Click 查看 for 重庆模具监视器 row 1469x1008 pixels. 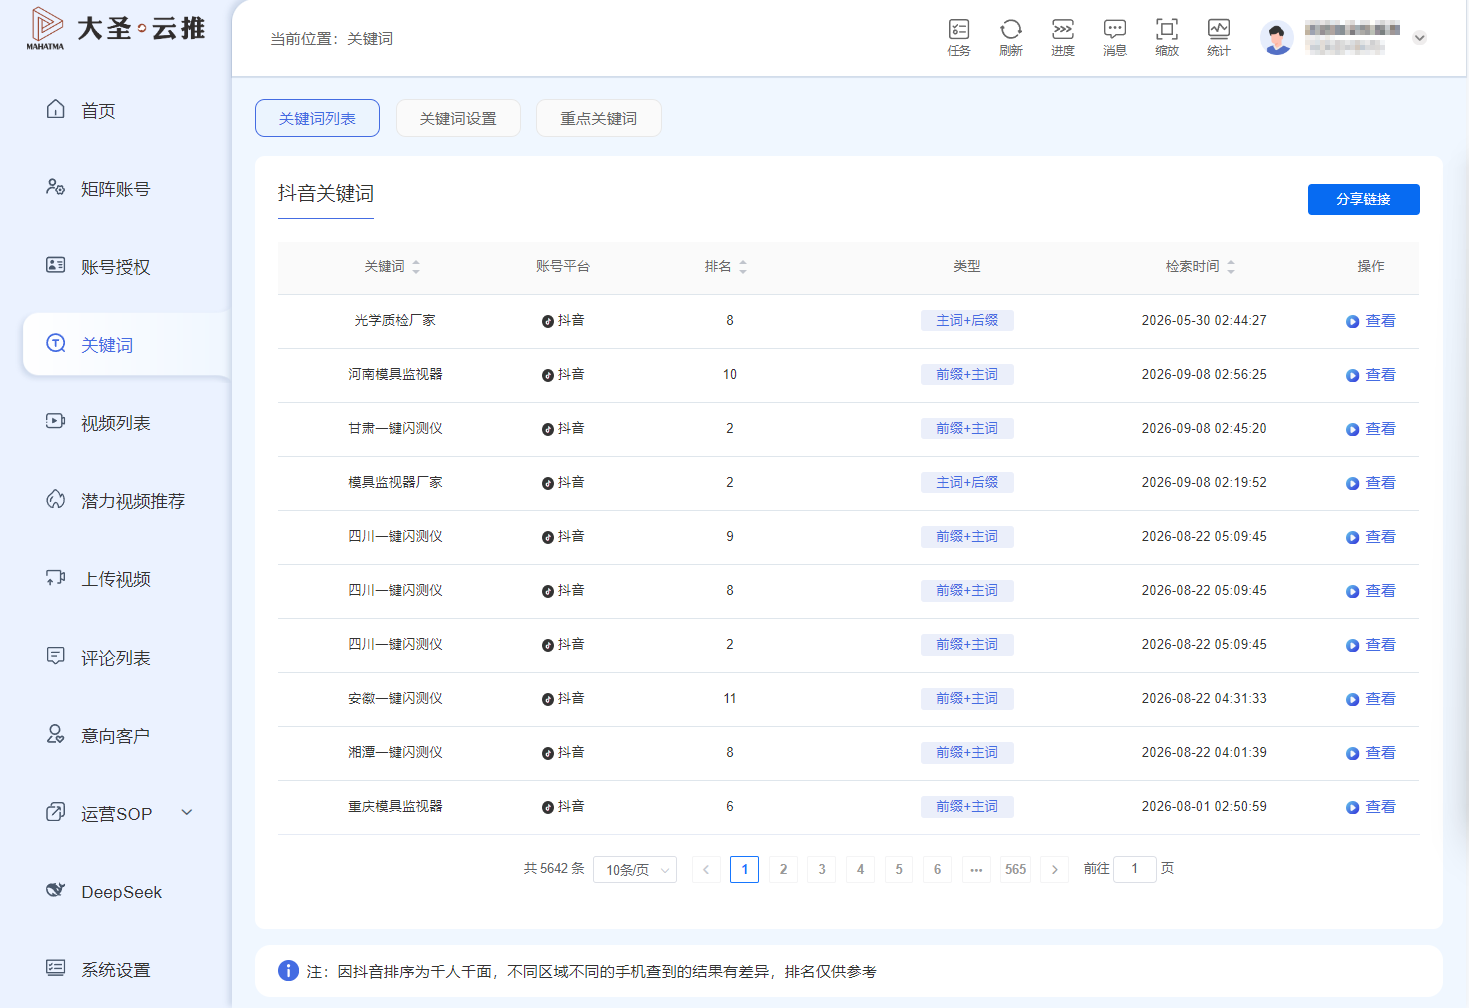(1371, 807)
